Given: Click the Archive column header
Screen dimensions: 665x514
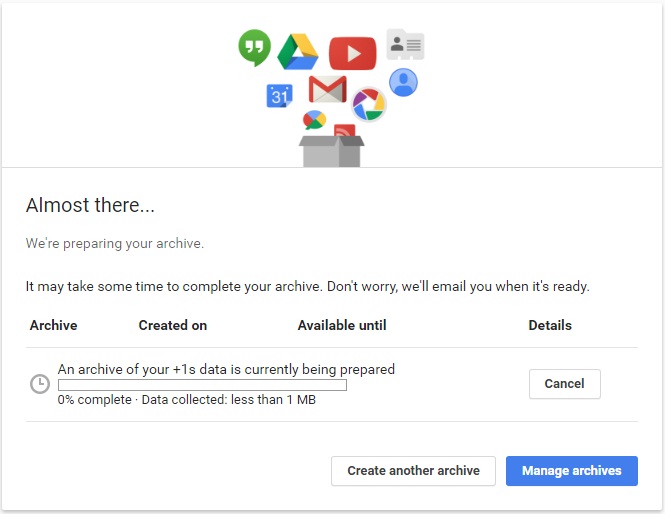Looking at the screenshot, I should tap(53, 325).
